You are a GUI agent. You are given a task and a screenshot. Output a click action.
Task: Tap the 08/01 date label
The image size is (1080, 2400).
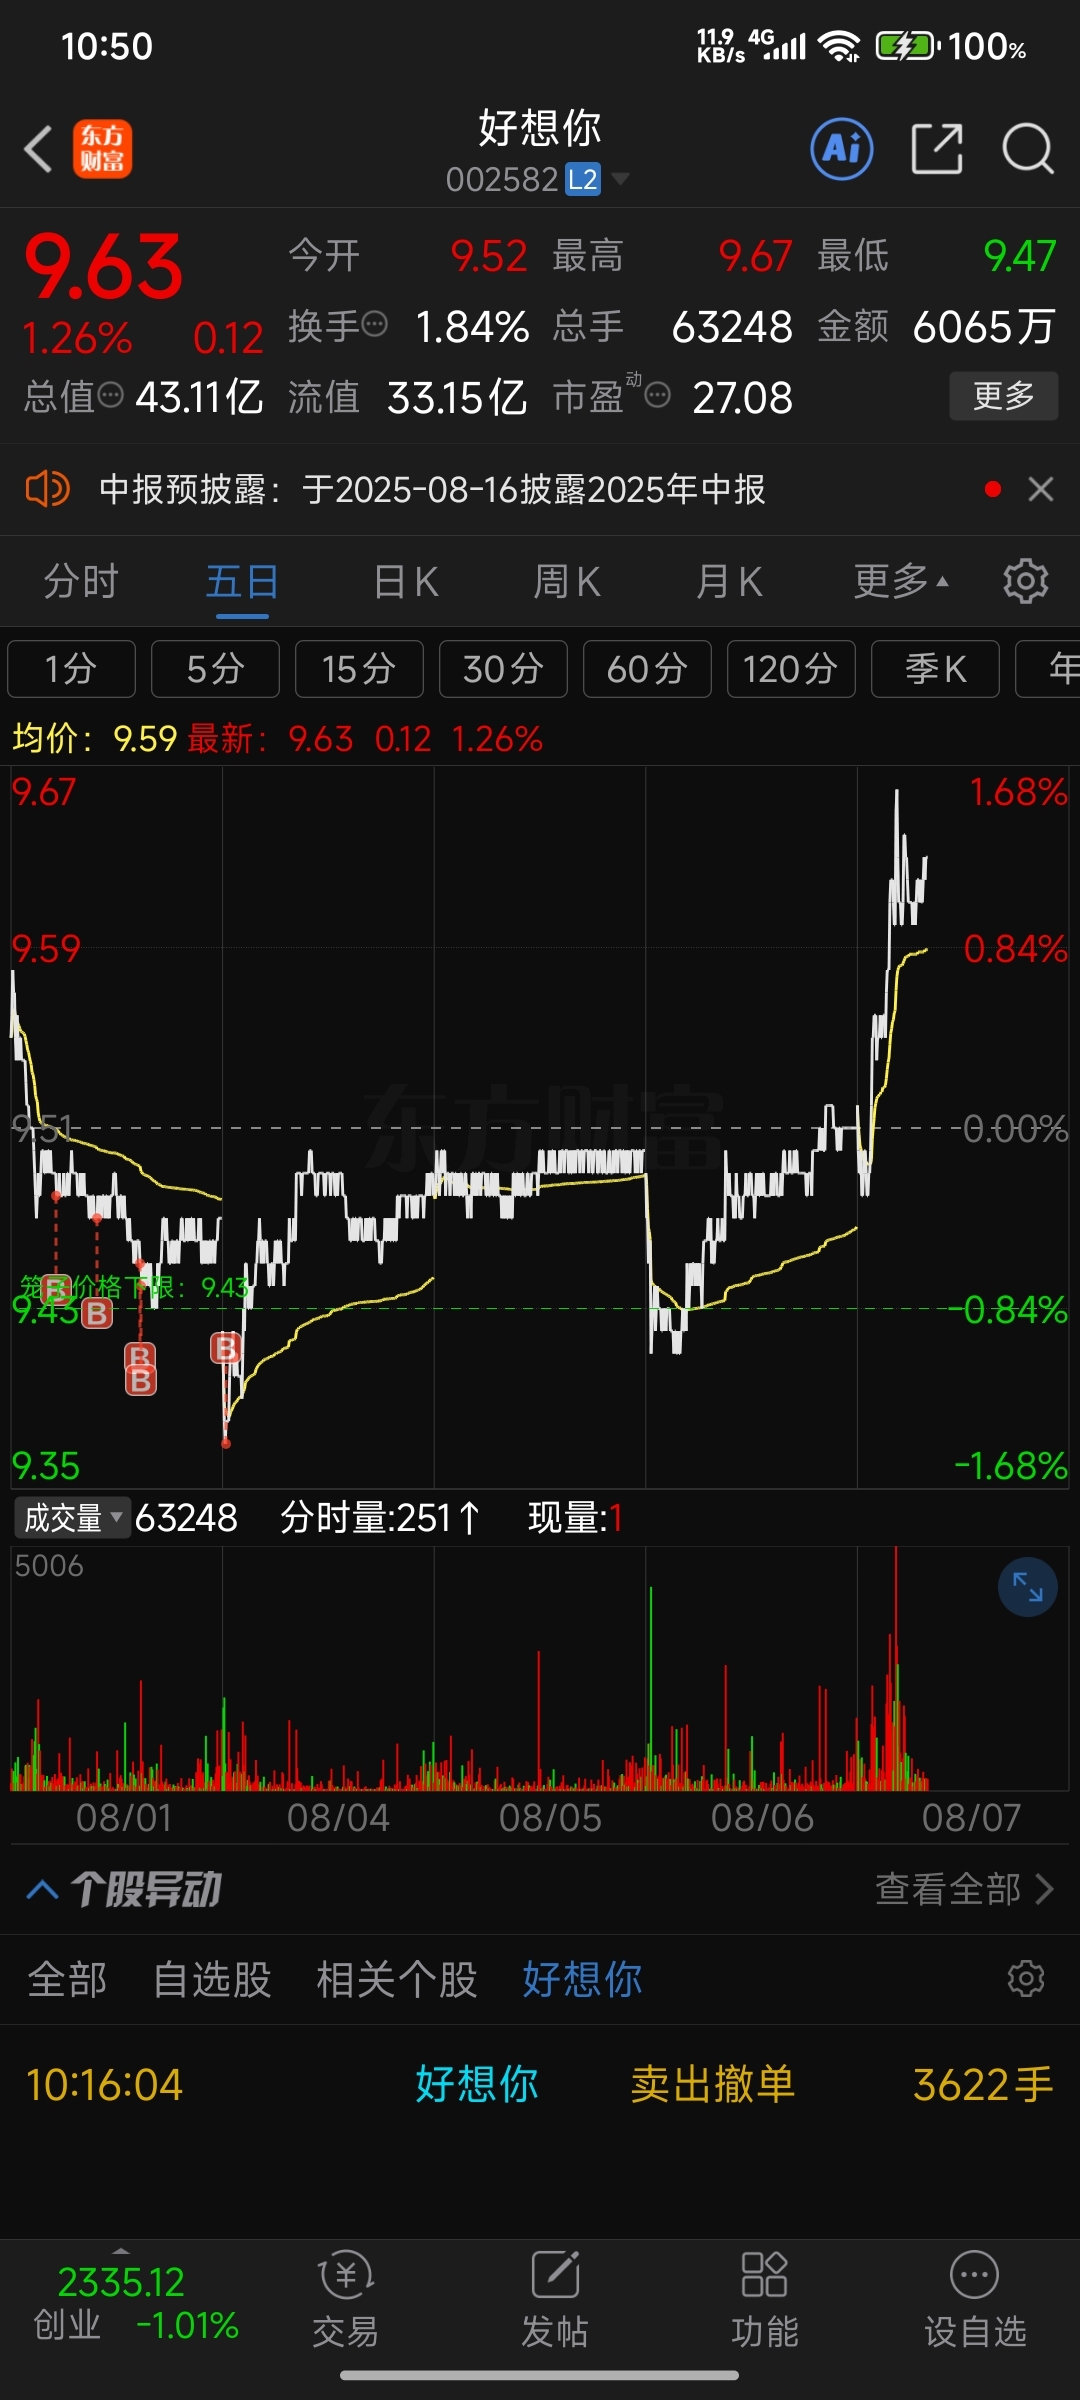[124, 1817]
